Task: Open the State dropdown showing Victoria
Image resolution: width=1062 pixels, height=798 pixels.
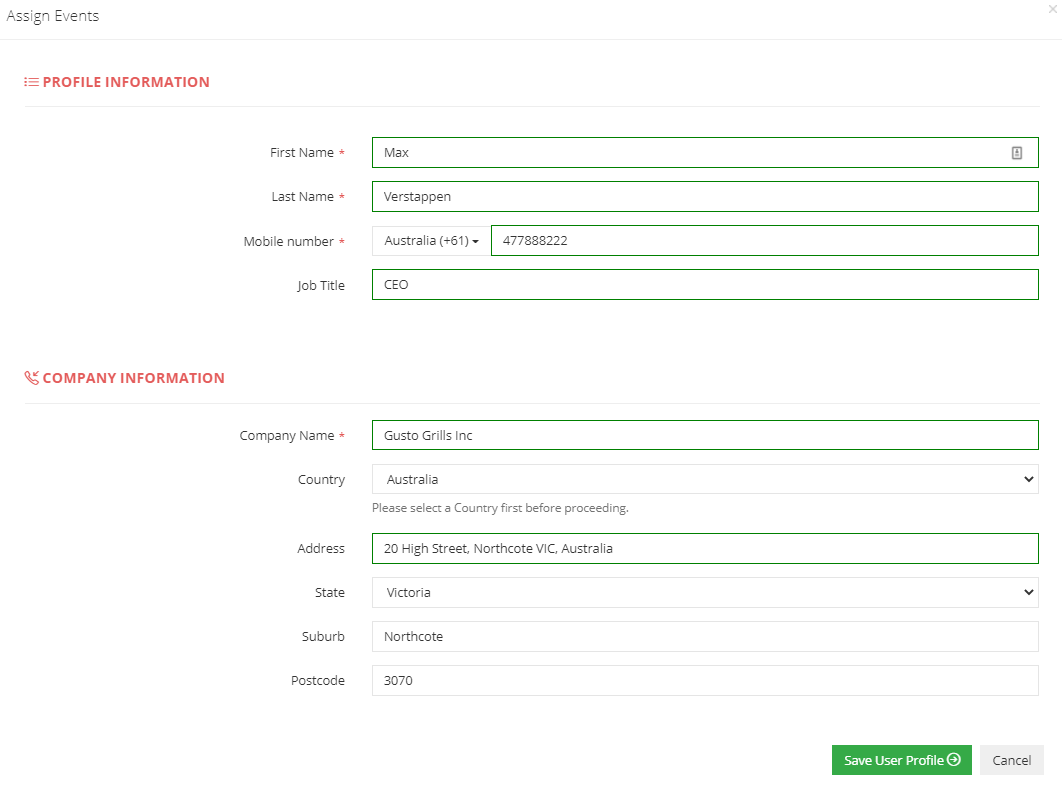Action: click(705, 592)
